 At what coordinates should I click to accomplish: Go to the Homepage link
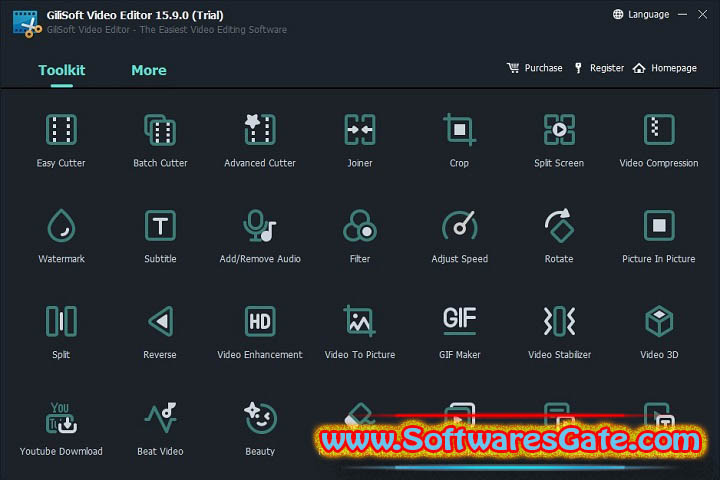664,68
